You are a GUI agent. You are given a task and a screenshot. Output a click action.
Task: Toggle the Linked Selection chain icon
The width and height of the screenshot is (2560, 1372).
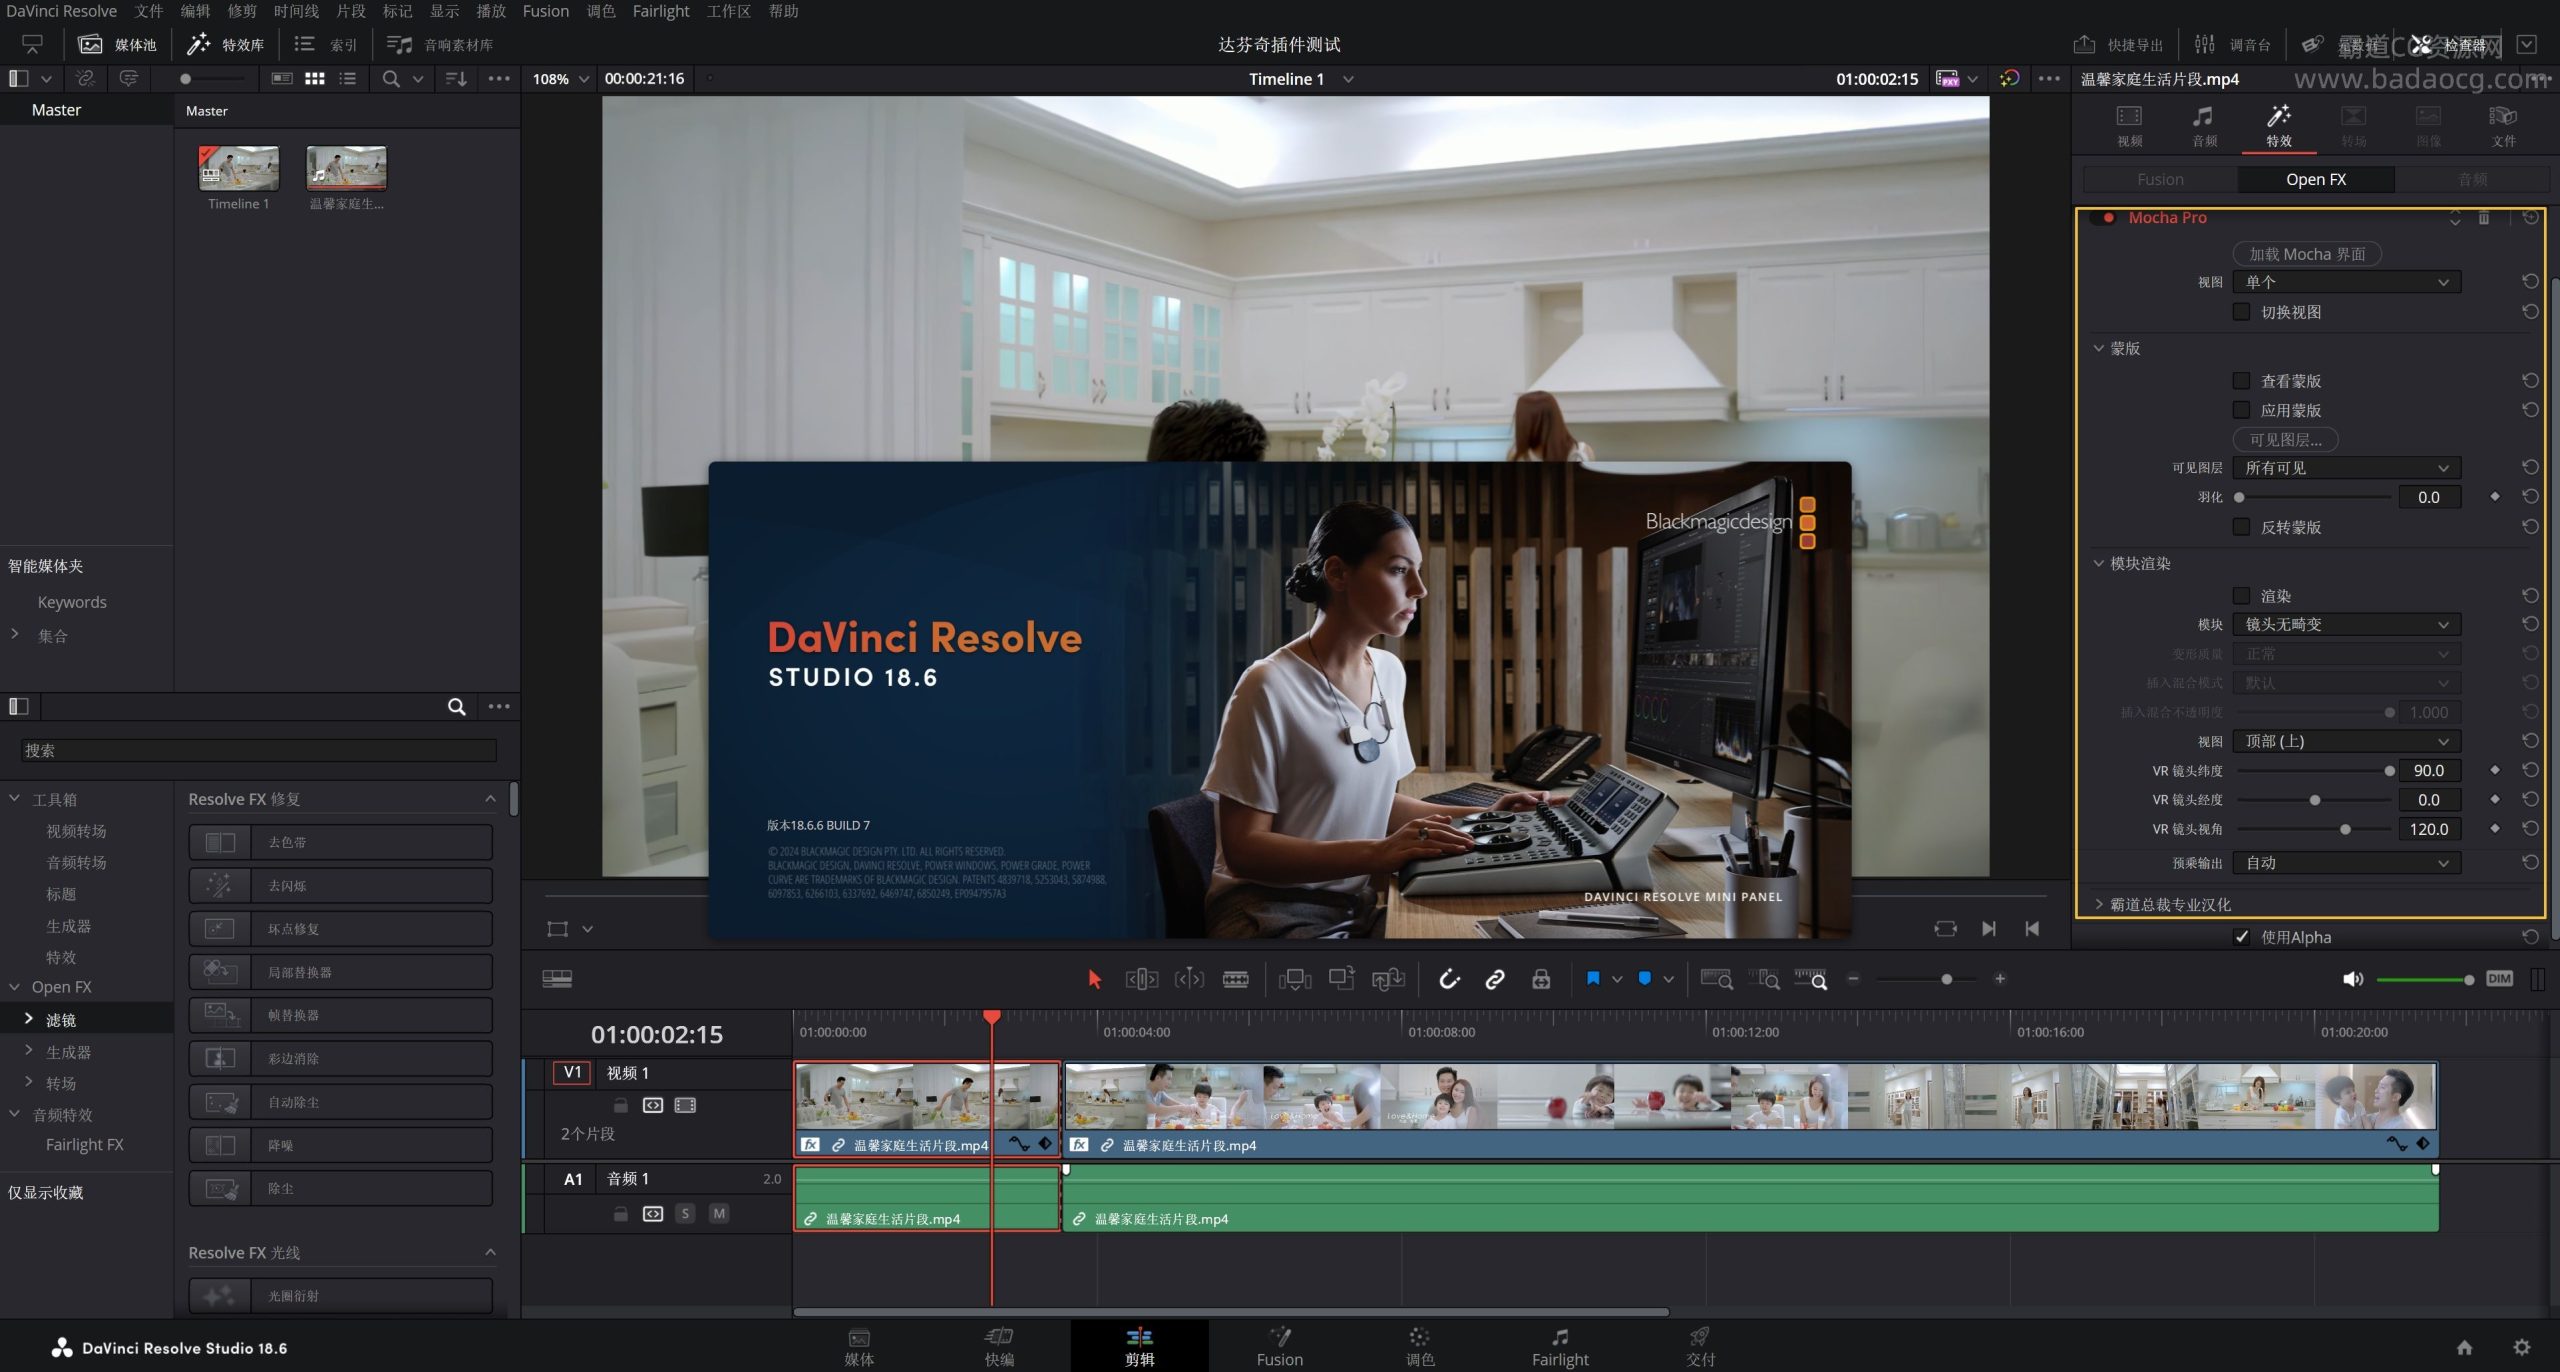coord(1495,979)
